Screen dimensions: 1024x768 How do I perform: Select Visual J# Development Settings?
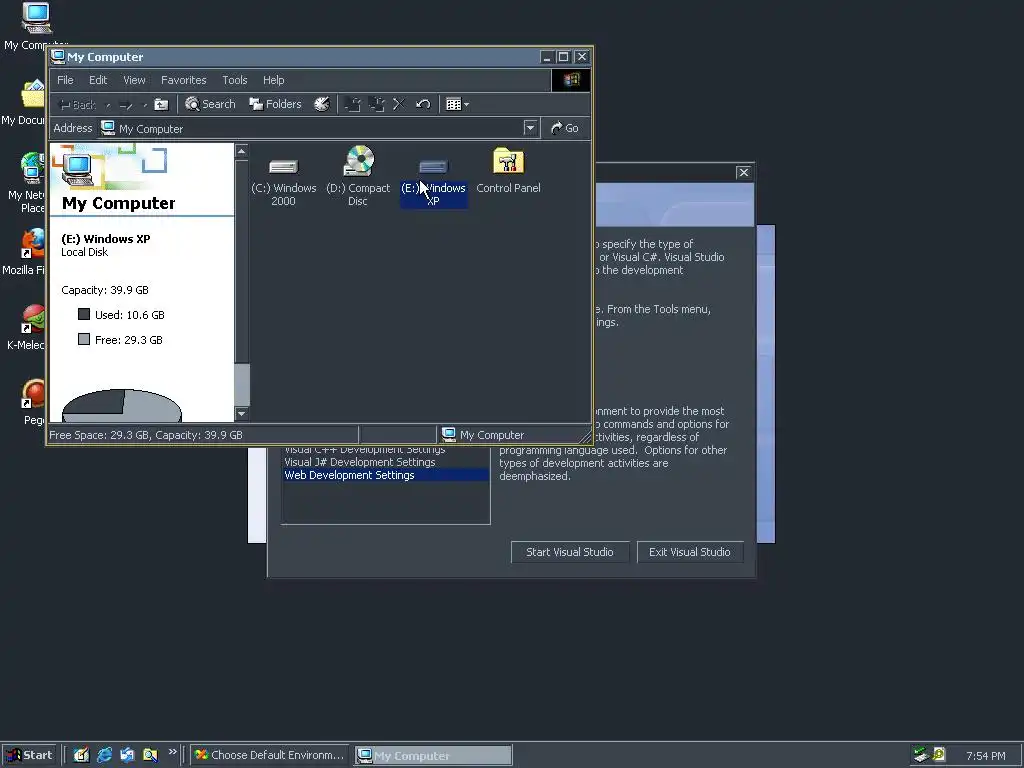(x=360, y=462)
